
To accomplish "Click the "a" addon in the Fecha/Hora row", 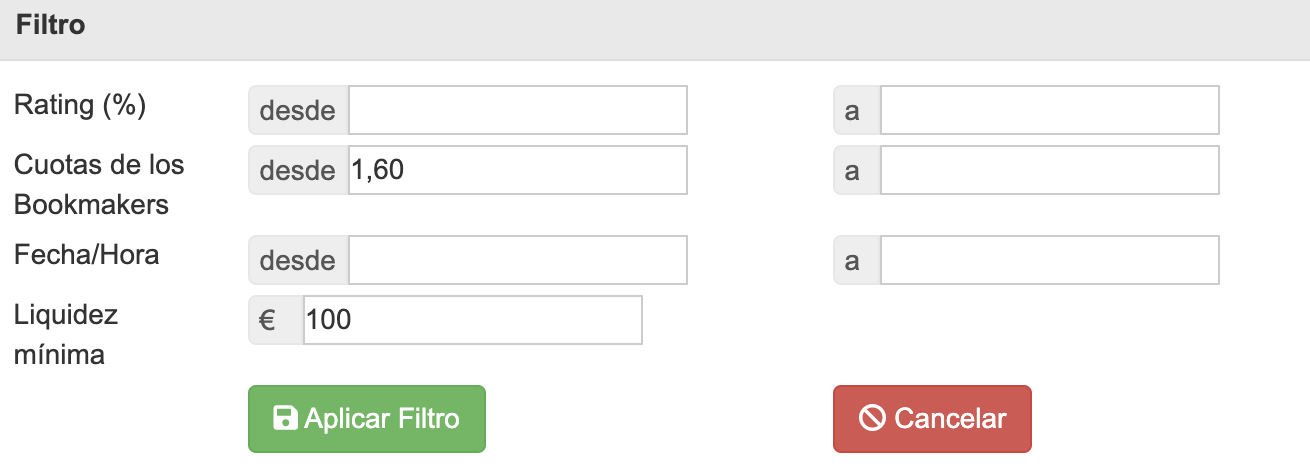I will tap(853, 260).
